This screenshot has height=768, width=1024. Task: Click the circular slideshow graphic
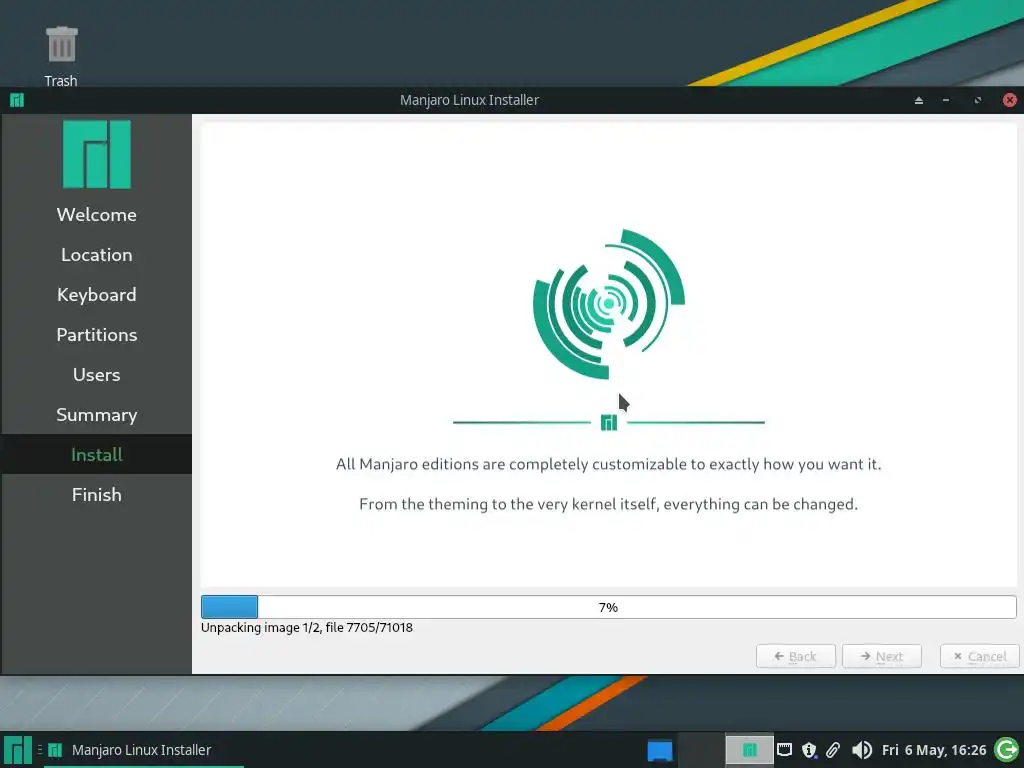[x=609, y=304]
